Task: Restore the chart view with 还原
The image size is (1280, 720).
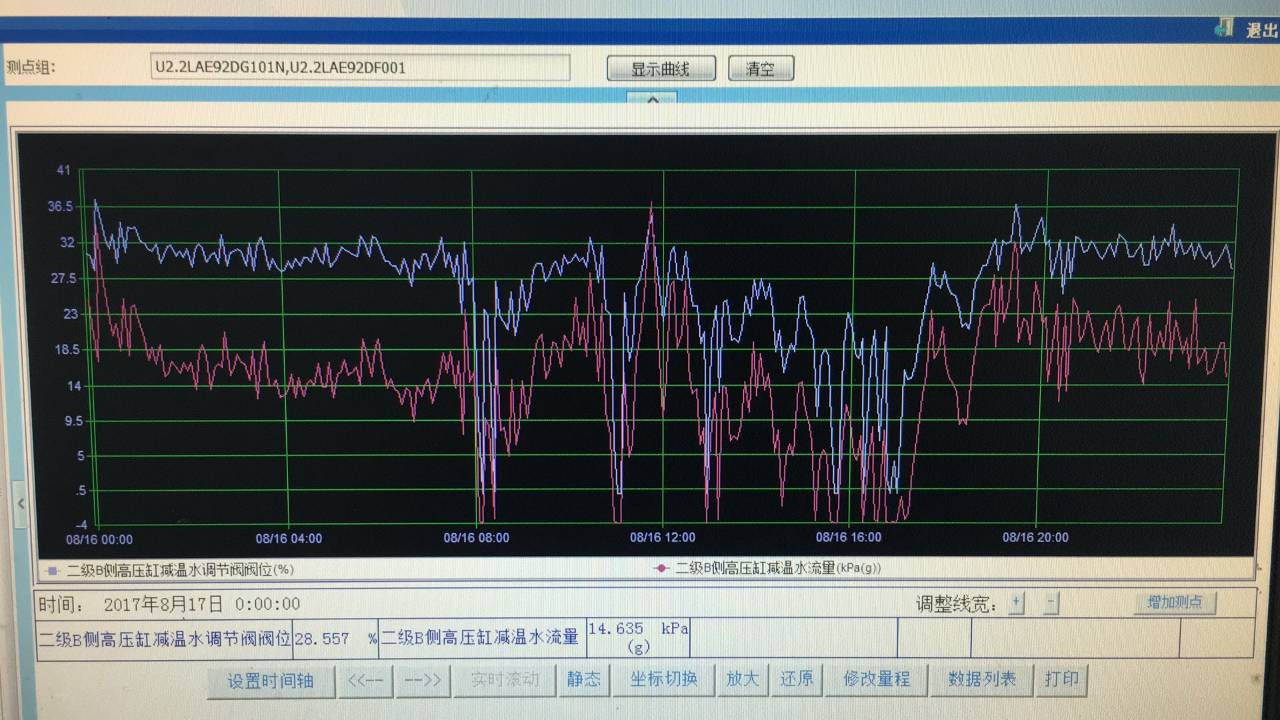Action: click(797, 679)
